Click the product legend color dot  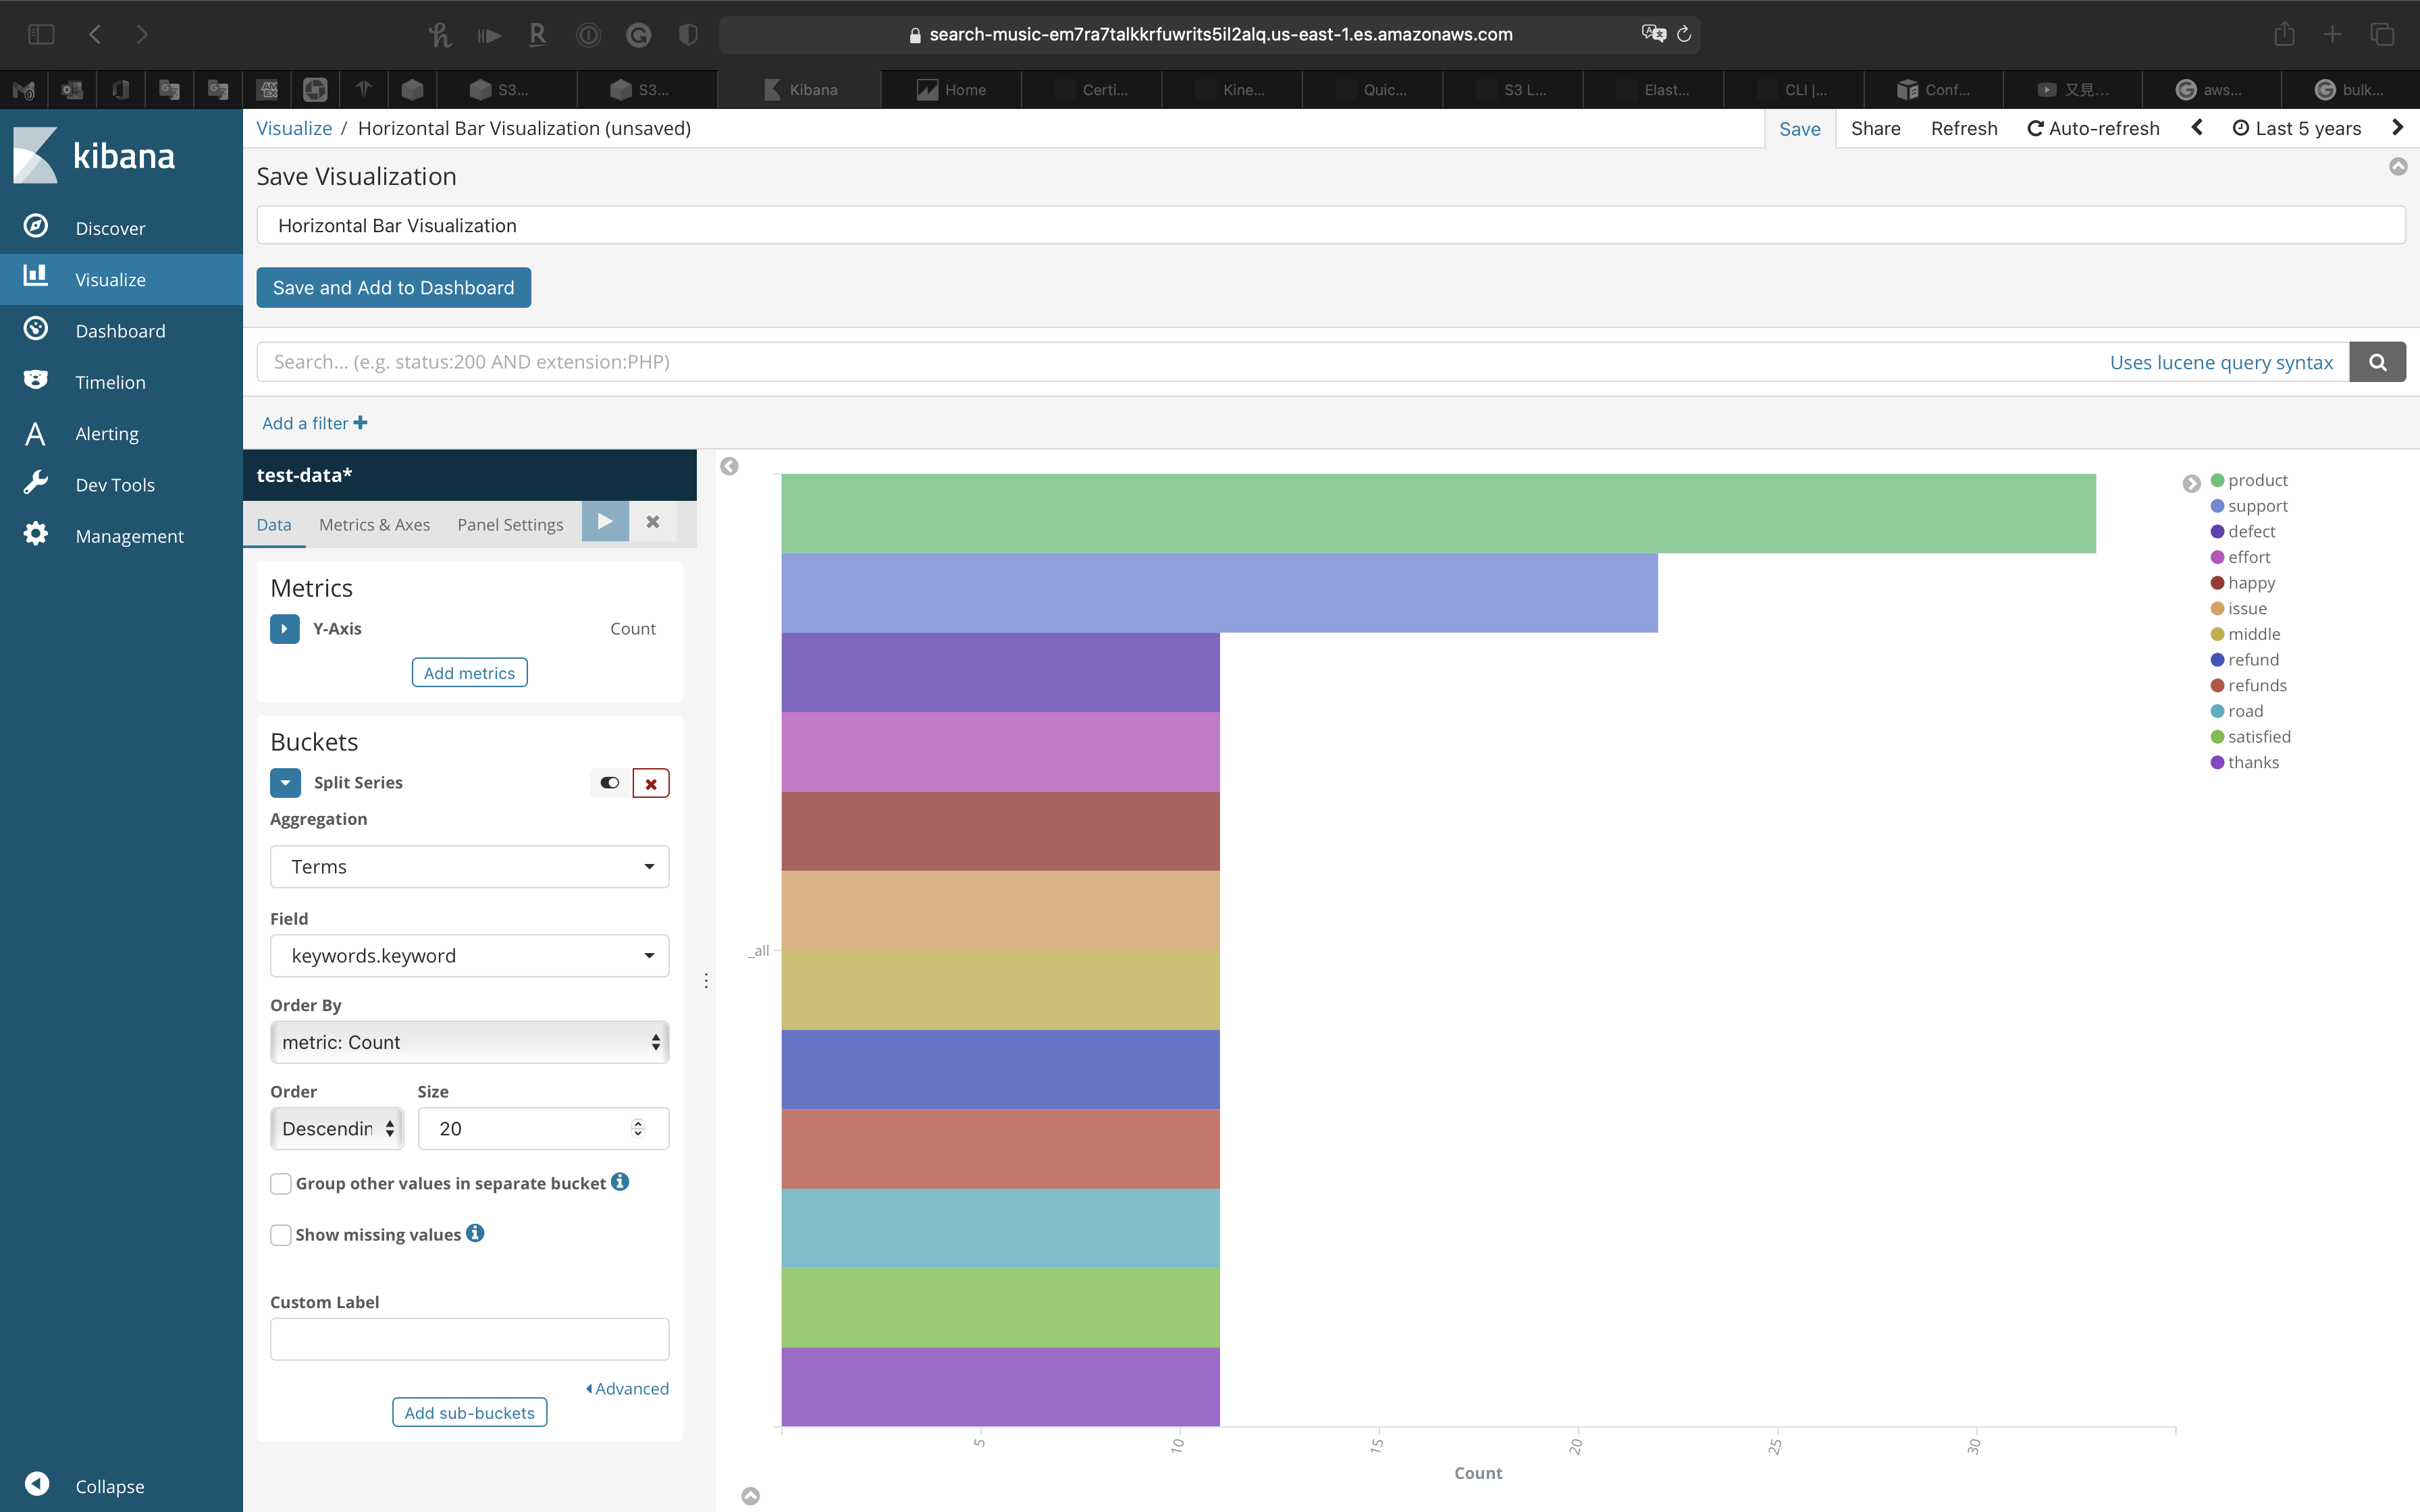[2217, 480]
